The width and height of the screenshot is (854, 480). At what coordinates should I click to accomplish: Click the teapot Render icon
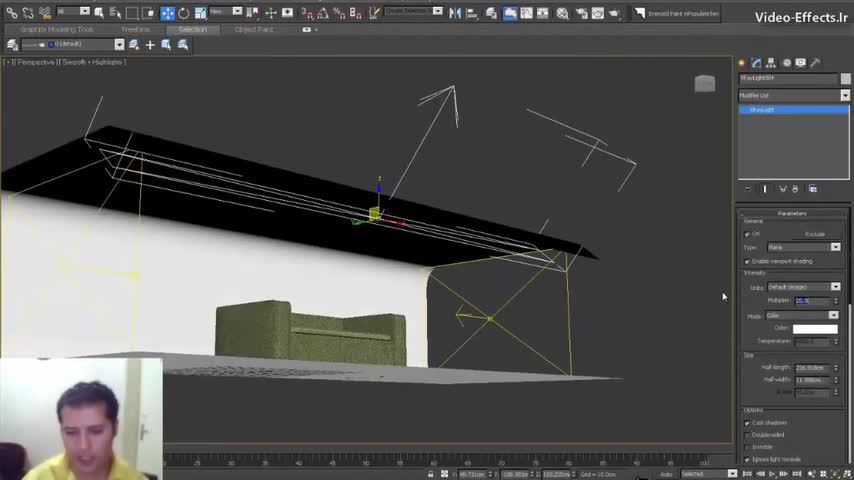613,13
